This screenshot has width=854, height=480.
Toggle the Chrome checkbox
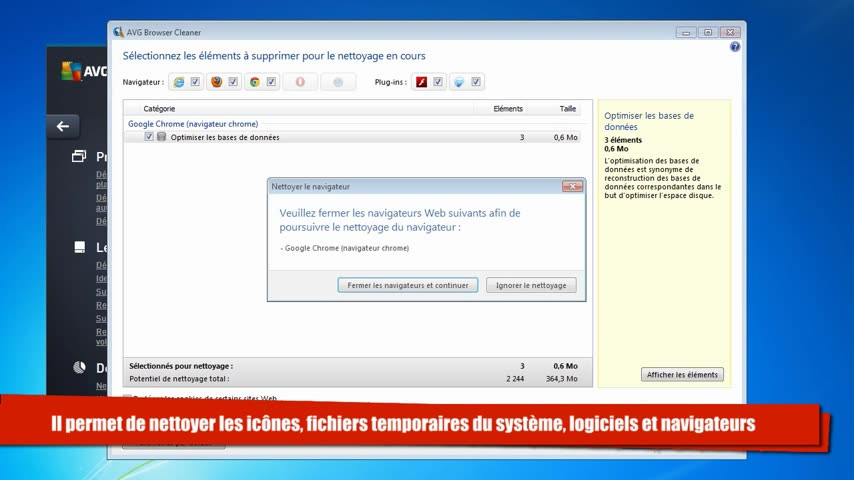pos(271,82)
